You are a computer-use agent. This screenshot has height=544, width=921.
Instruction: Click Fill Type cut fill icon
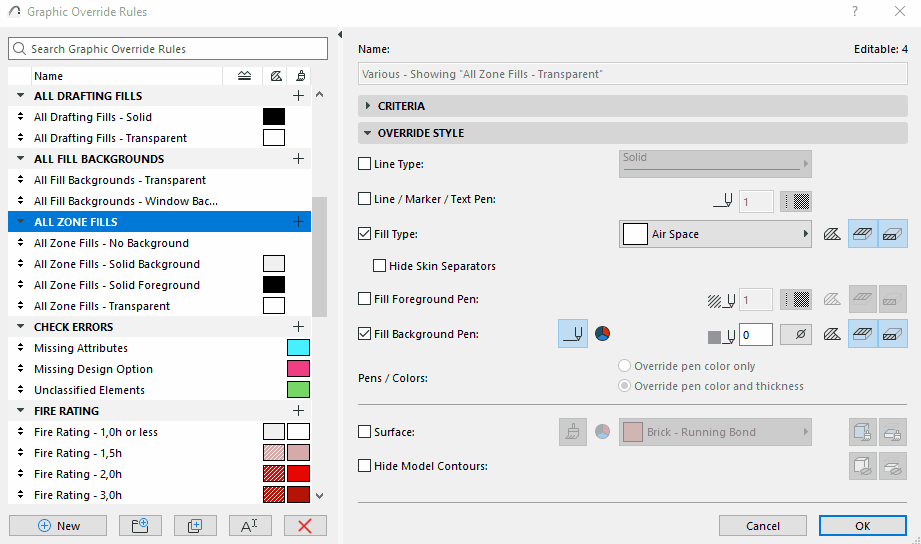coord(893,234)
